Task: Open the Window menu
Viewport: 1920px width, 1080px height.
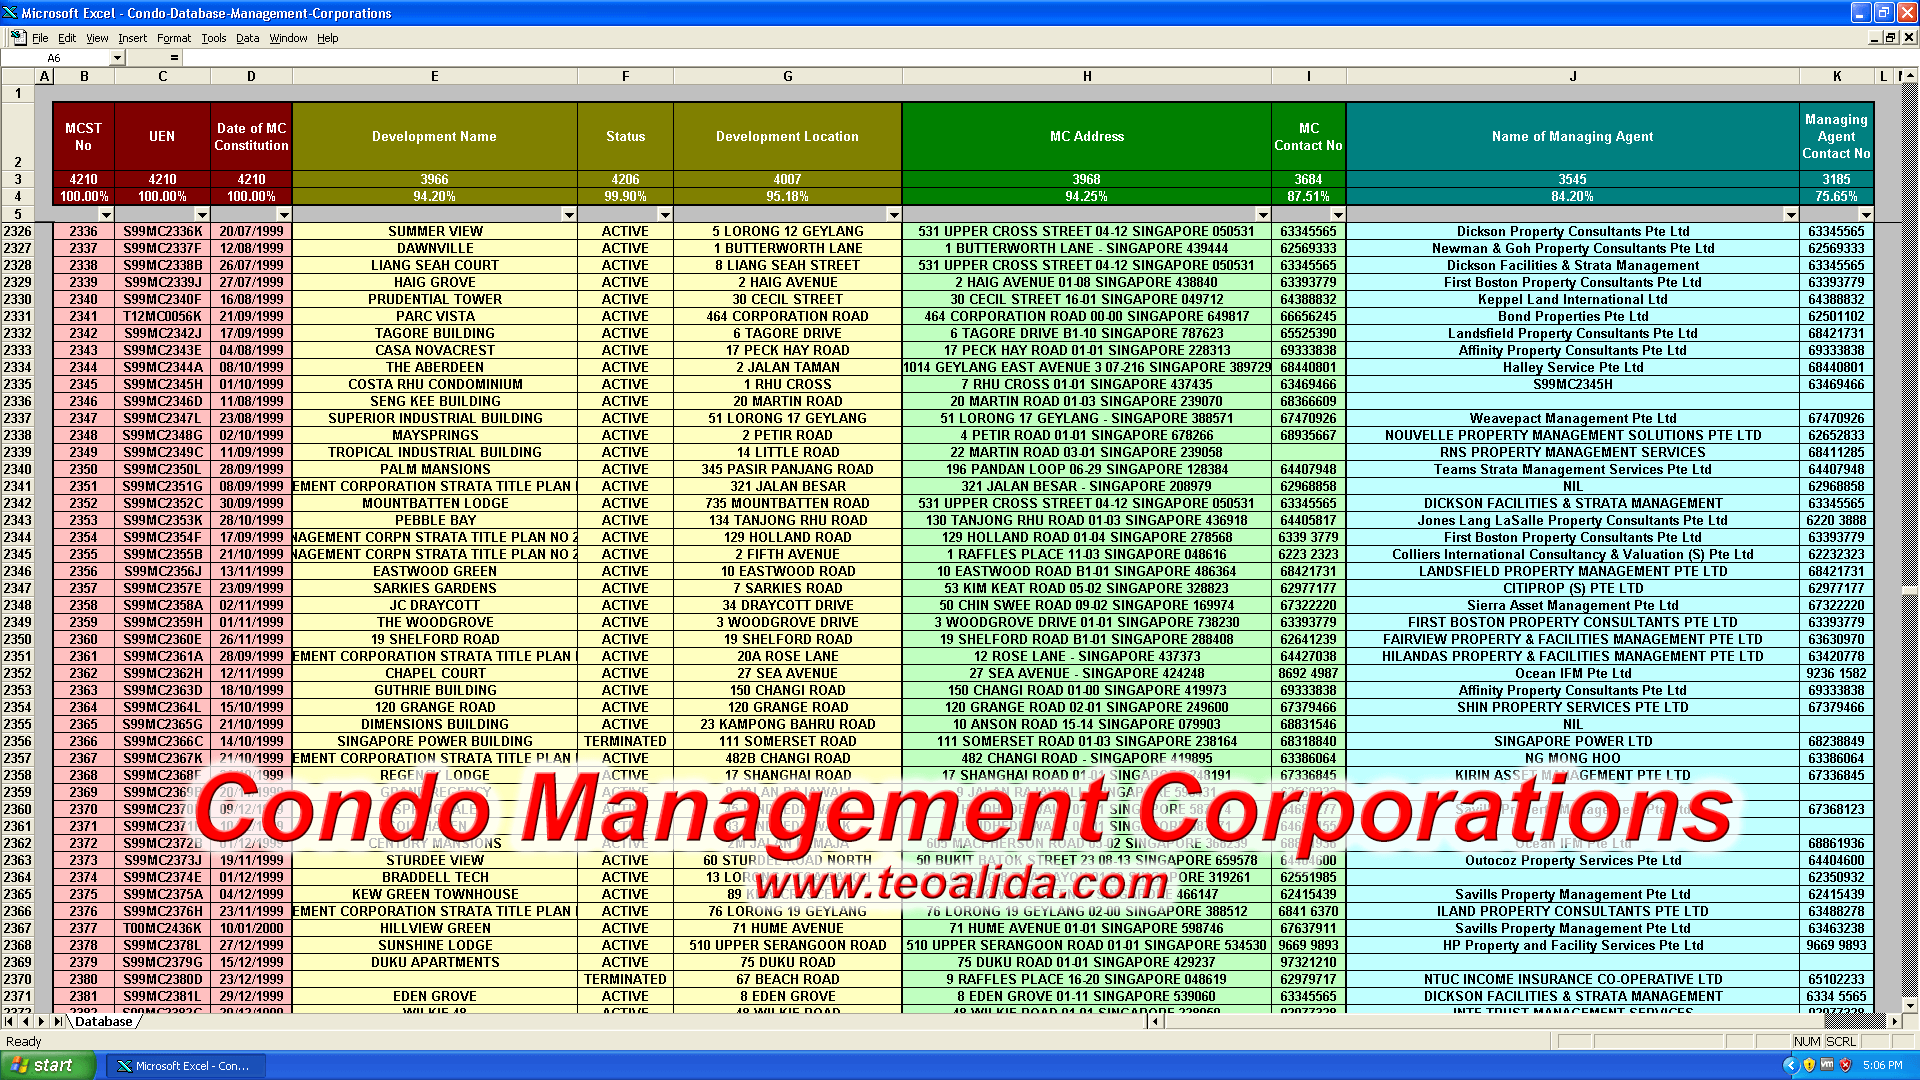Action: [288, 38]
